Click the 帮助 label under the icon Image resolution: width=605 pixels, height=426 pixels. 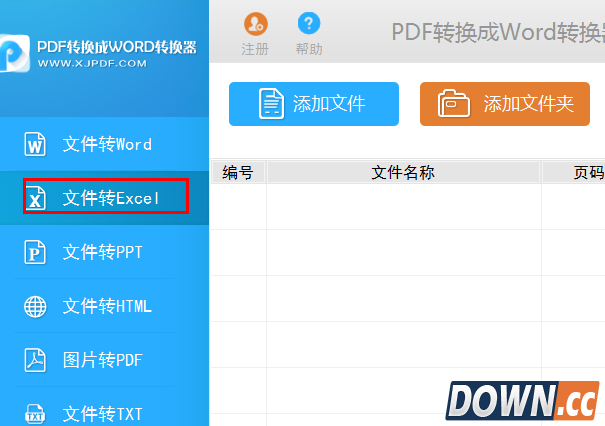[x=309, y=49]
